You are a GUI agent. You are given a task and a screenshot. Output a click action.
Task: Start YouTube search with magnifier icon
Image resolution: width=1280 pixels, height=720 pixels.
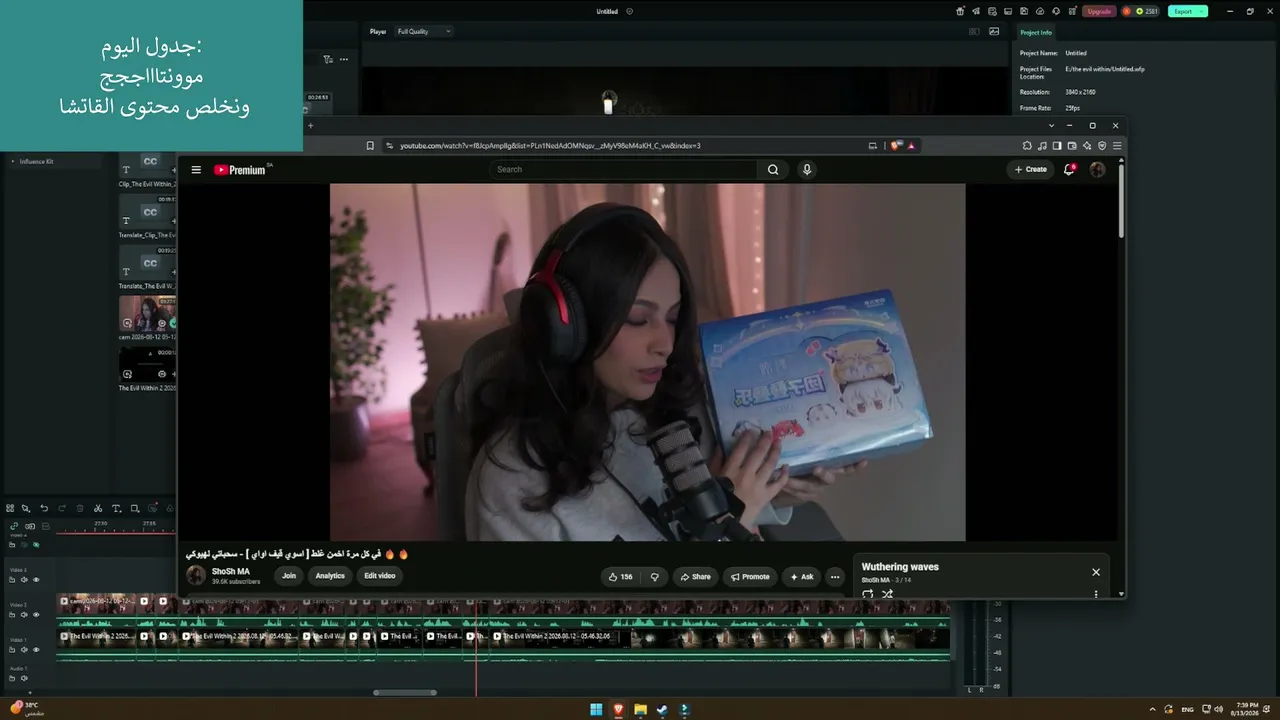773,170
